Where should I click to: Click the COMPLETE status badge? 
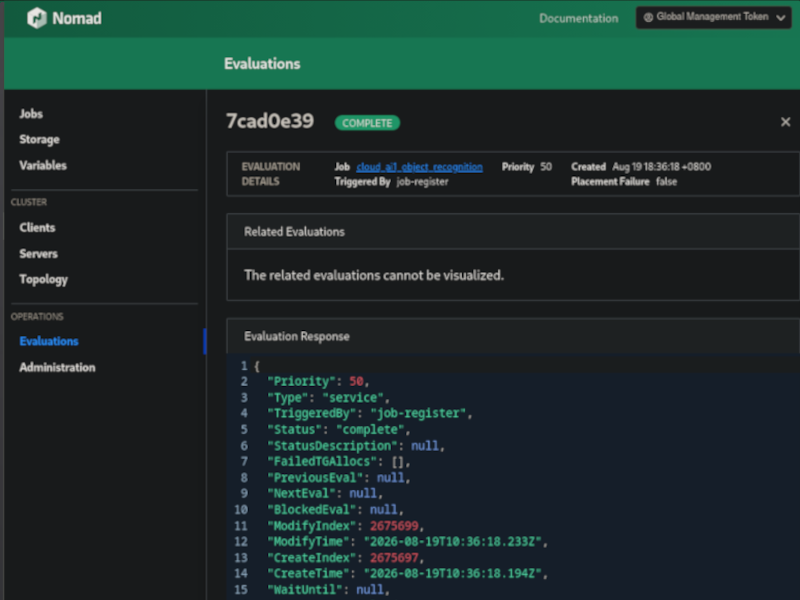coord(367,123)
